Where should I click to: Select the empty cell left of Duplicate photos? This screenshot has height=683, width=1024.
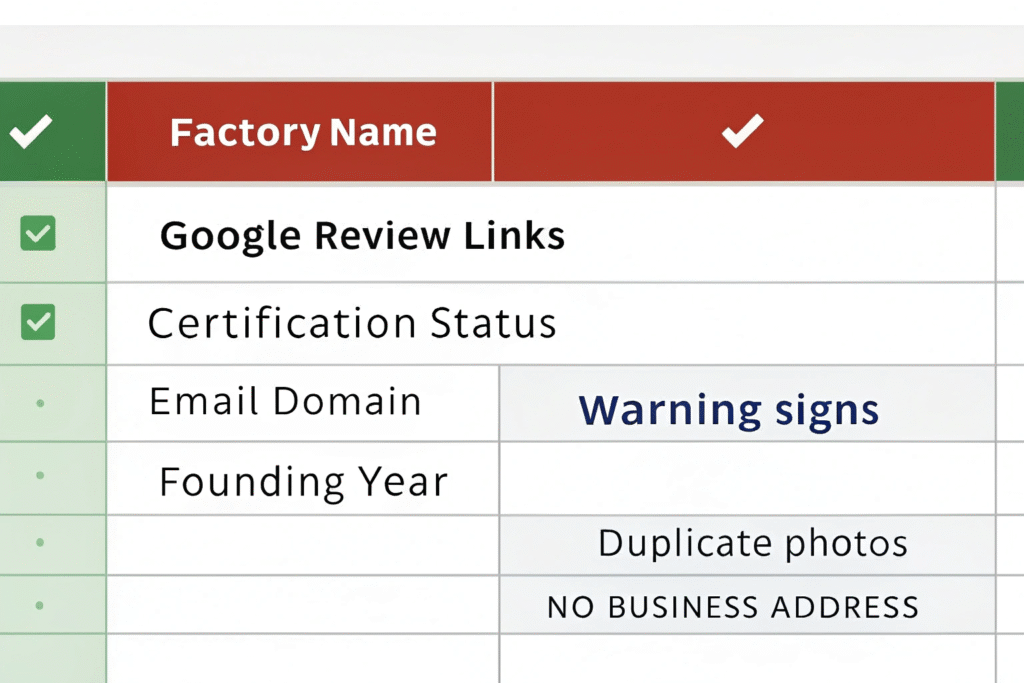coord(302,545)
